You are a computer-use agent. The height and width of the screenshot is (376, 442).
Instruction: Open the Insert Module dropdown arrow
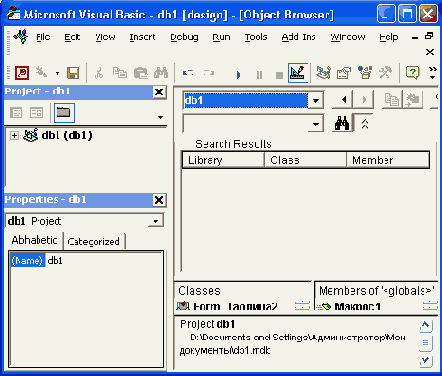coord(57,73)
